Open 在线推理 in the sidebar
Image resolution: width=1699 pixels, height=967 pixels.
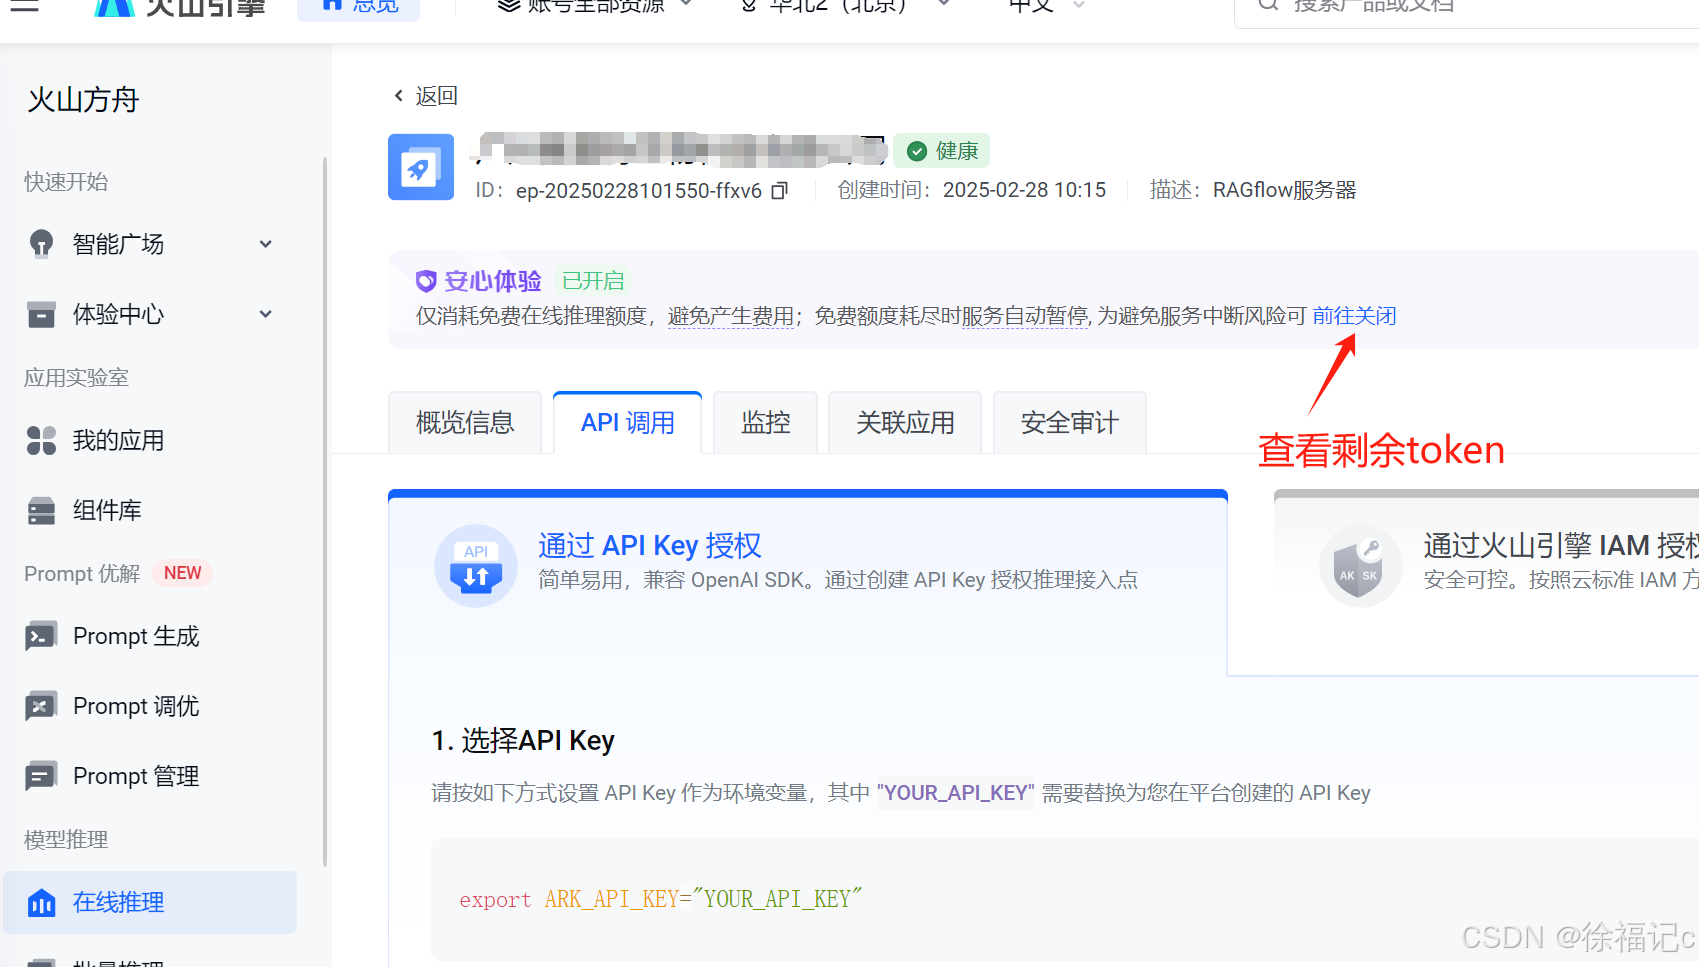(x=150, y=902)
